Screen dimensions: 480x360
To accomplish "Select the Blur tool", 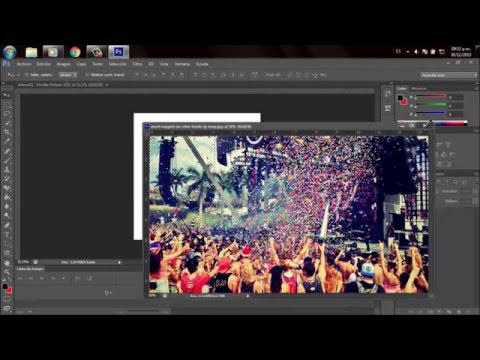I will click(x=7, y=207).
